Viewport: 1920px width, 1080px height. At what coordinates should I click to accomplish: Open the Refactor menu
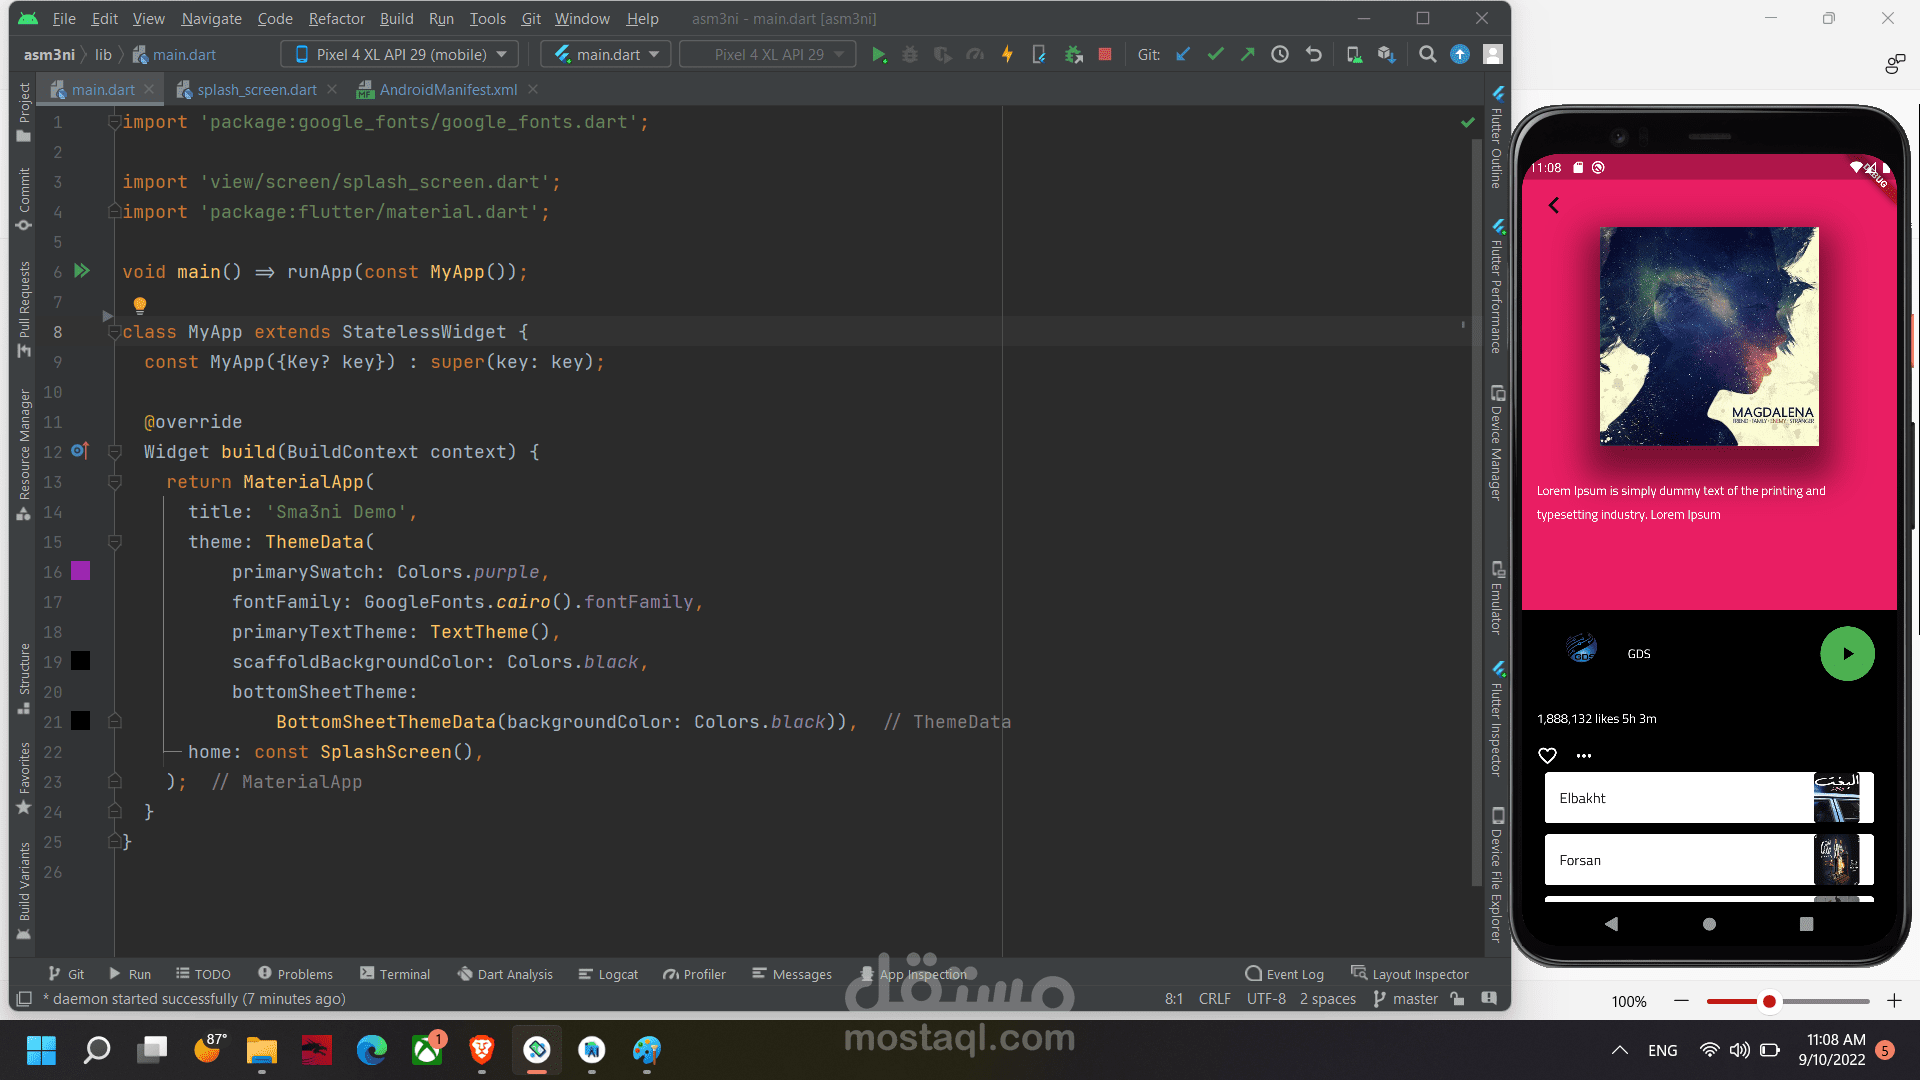click(336, 18)
